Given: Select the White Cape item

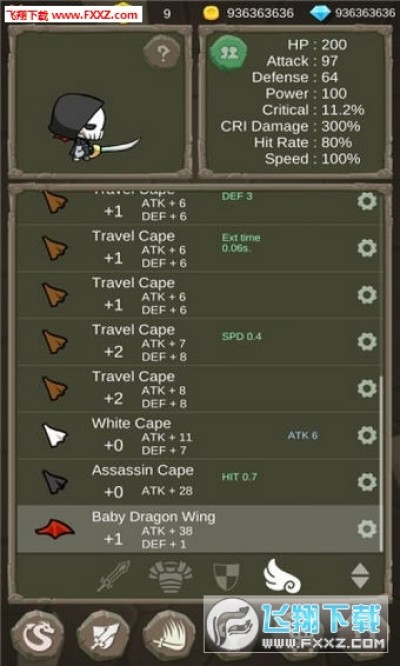Looking at the screenshot, I should (199, 435).
